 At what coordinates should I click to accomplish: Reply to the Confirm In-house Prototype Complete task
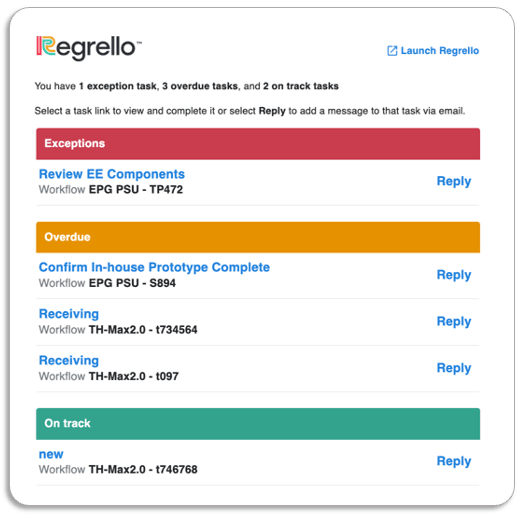pos(454,275)
